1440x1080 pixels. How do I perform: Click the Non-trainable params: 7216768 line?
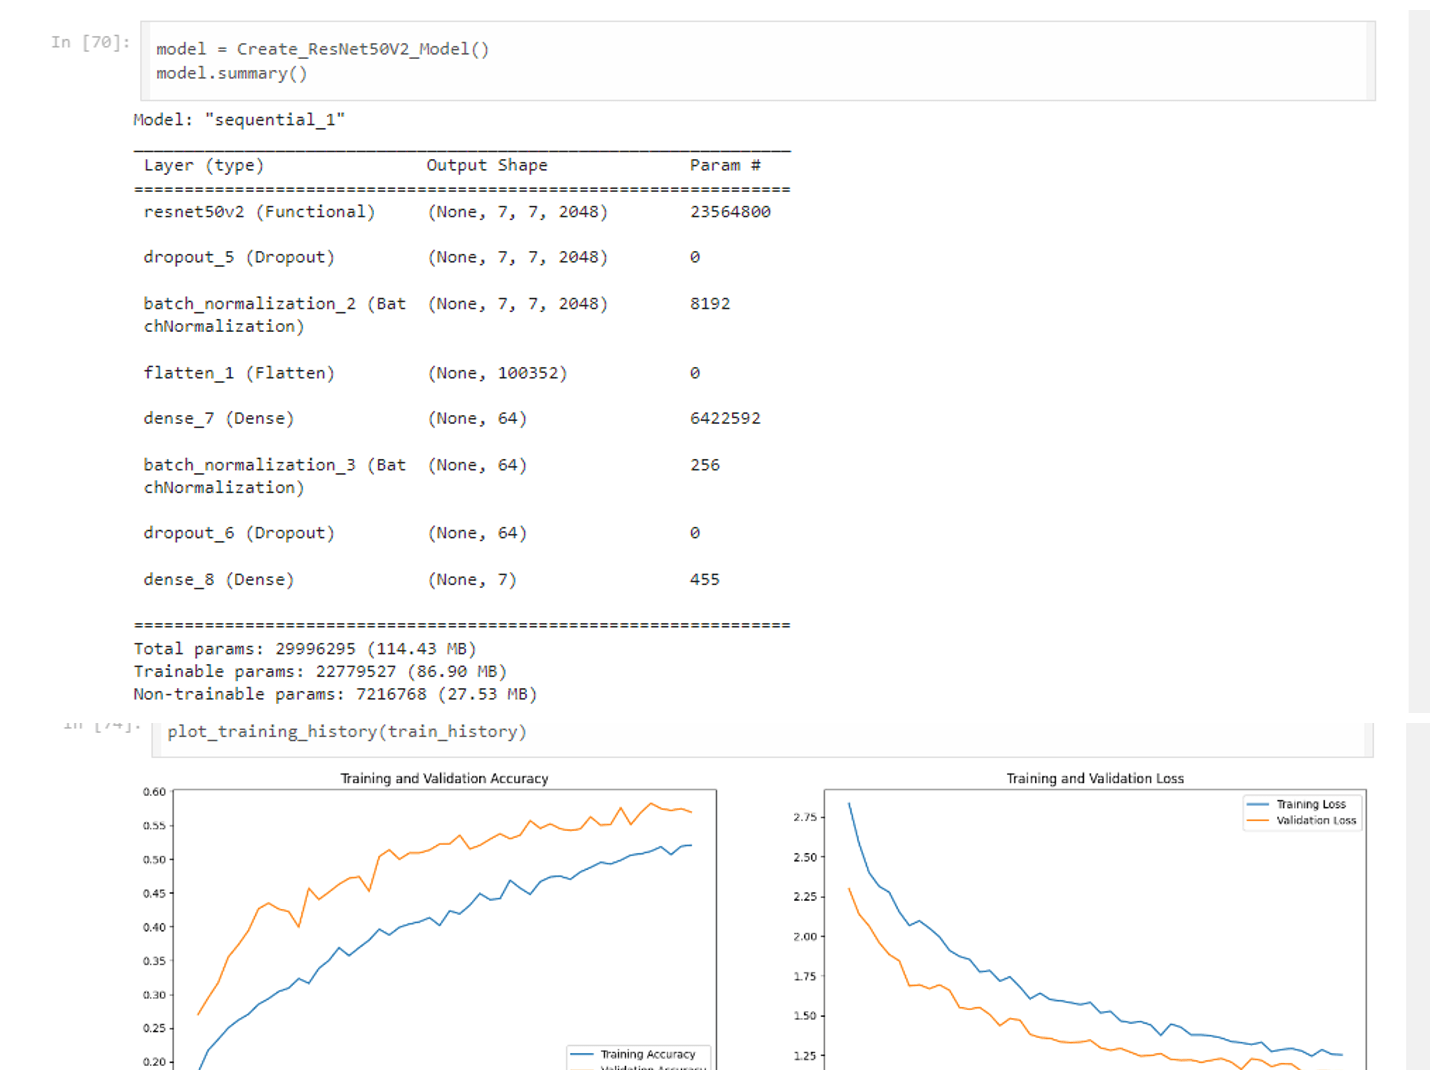(x=336, y=694)
